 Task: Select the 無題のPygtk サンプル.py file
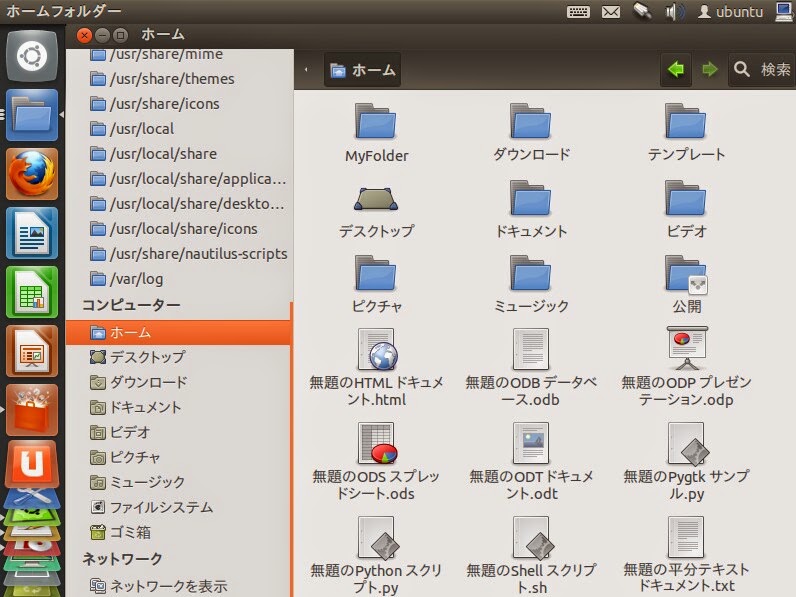coord(688,444)
